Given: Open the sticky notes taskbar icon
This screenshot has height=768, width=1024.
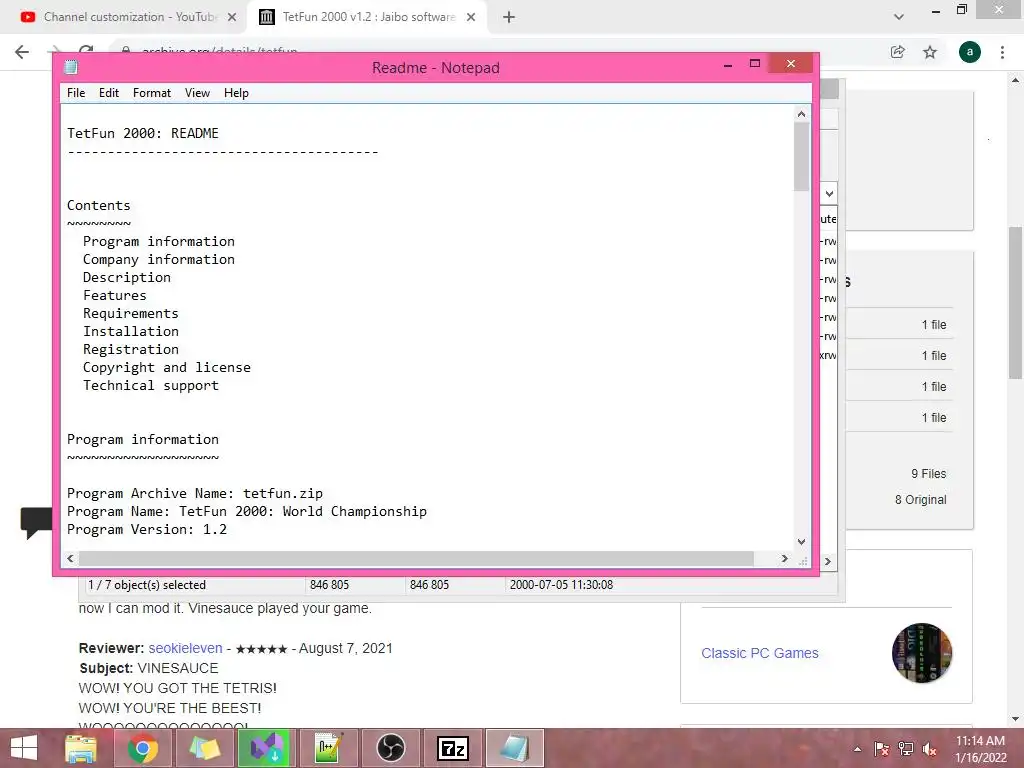Looking at the screenshot, I should tap(204, 748).
